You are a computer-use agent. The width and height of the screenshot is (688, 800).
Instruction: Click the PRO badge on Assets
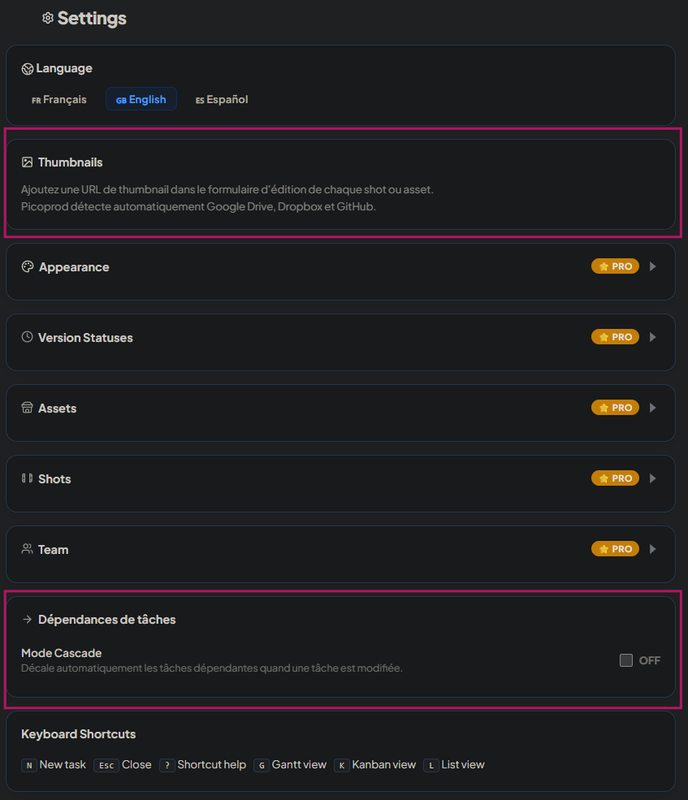tap(615, 408)
